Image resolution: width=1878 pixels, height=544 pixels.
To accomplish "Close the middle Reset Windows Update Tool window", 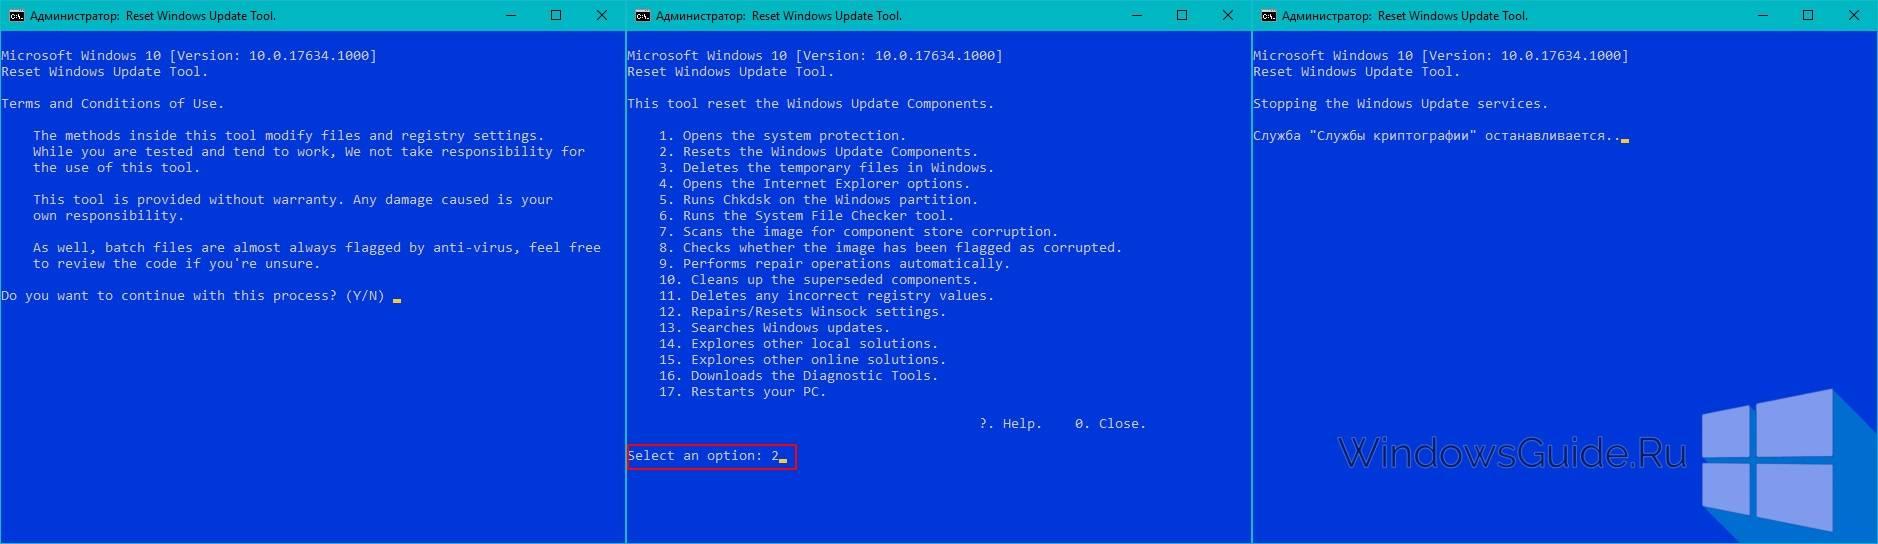I will (x=1228, y=16).
